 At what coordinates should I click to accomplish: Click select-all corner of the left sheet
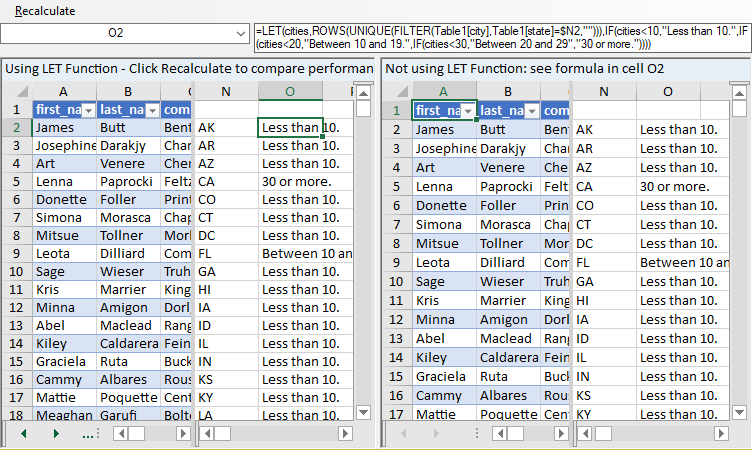[x=16, y=92]
